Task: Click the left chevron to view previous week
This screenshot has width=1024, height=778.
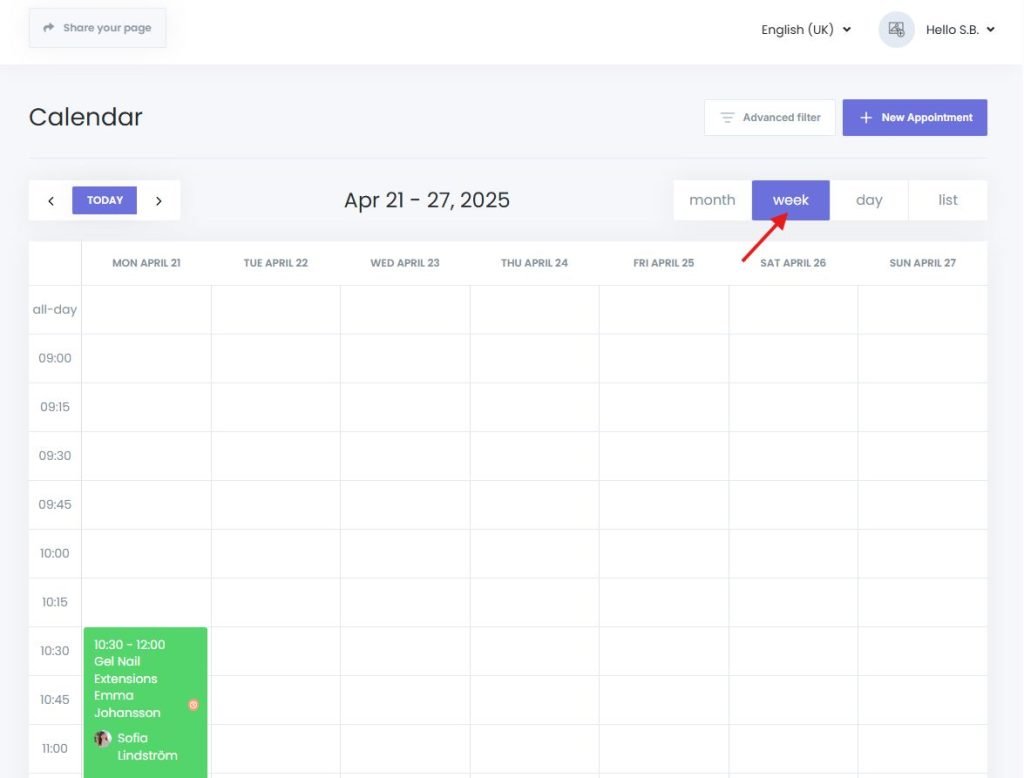Action: point(51,200)
